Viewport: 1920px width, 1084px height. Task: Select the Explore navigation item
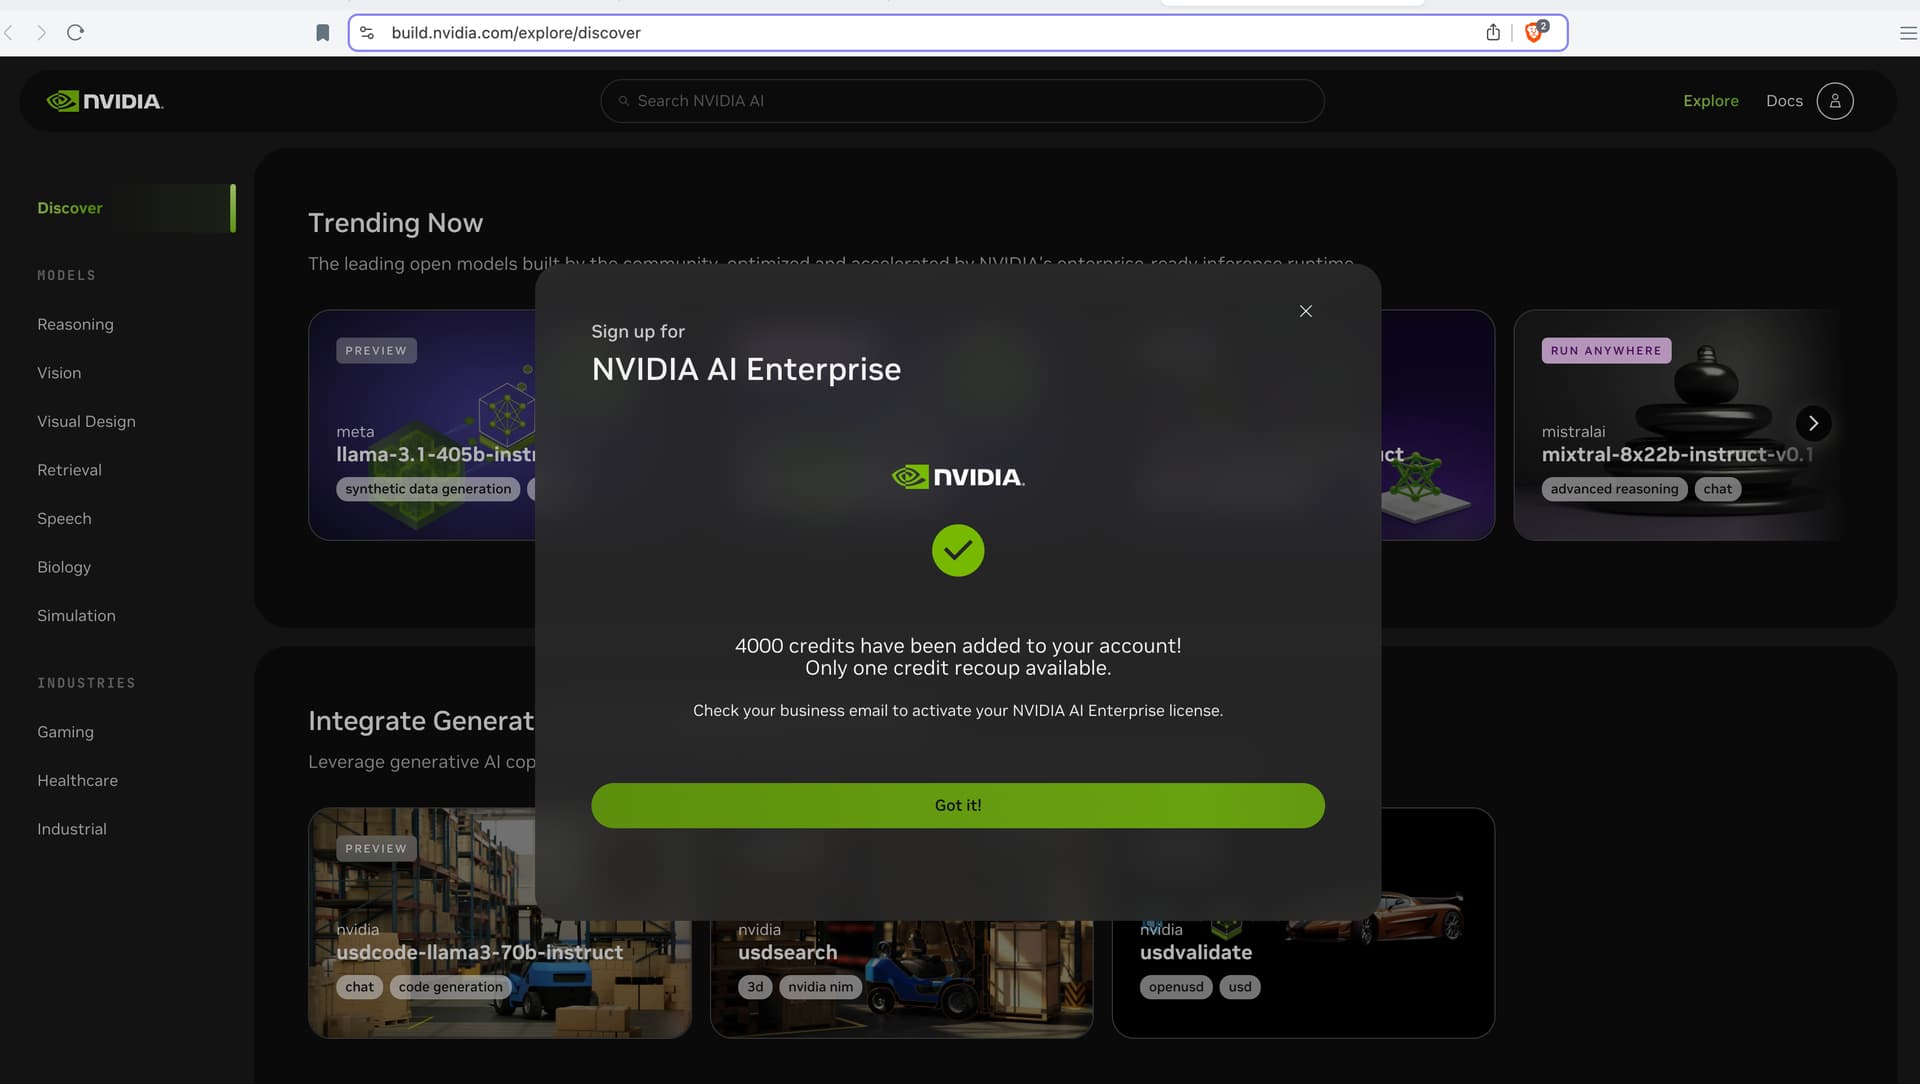click(1710, 101)
